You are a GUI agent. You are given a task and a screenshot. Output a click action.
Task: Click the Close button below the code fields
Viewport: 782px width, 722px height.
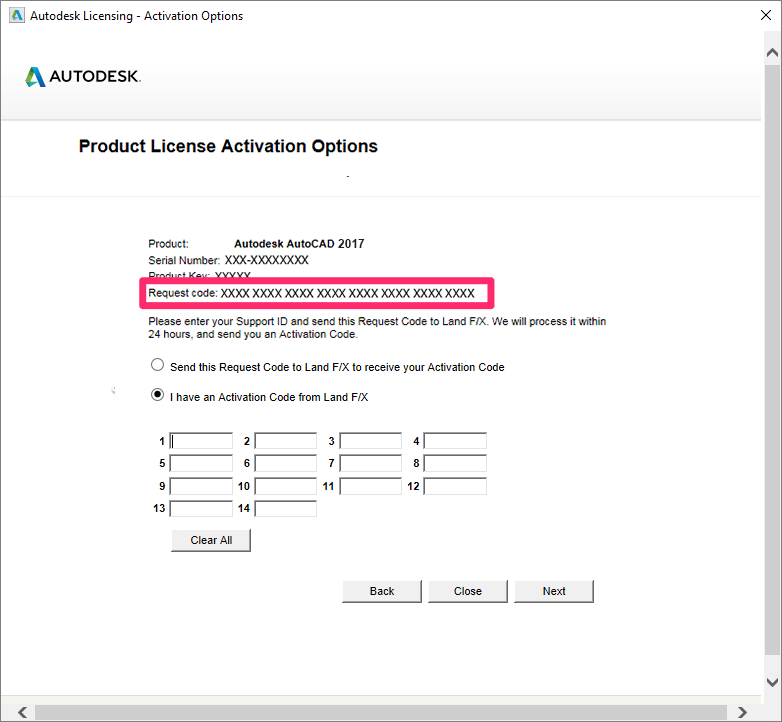[x=468, y=591]
